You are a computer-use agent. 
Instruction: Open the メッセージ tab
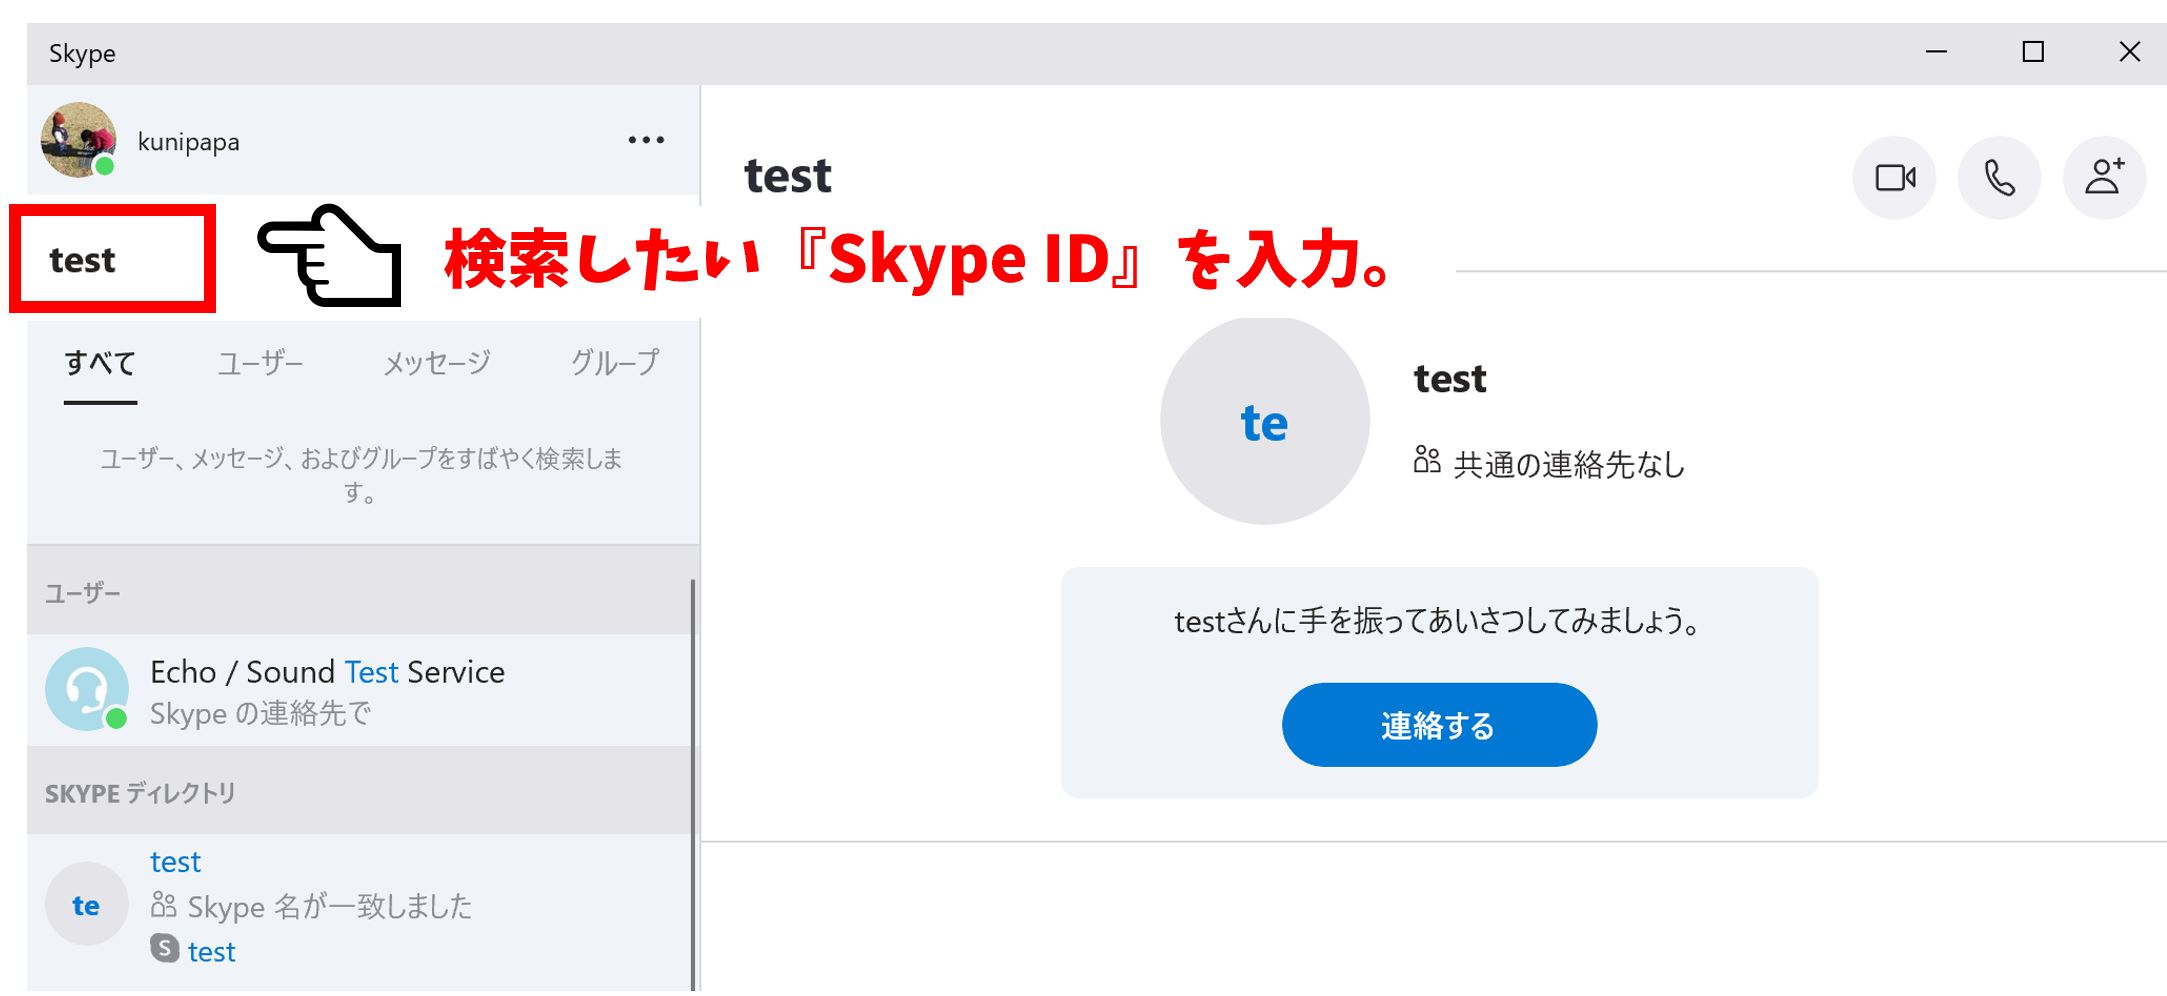pyautogui.click(x=437, y=363)
